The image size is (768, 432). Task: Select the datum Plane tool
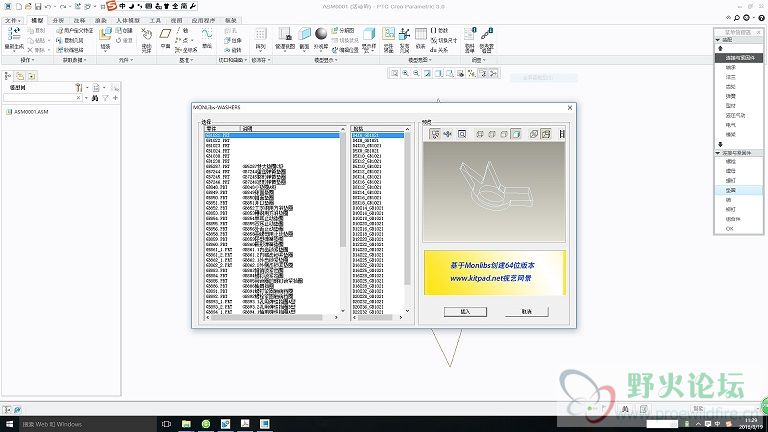[166, 34]
